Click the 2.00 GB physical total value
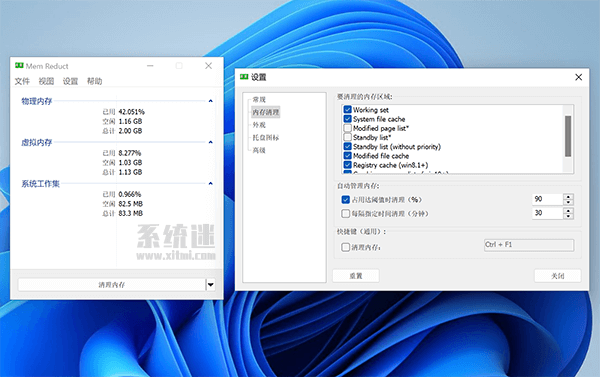 [130, 131]
